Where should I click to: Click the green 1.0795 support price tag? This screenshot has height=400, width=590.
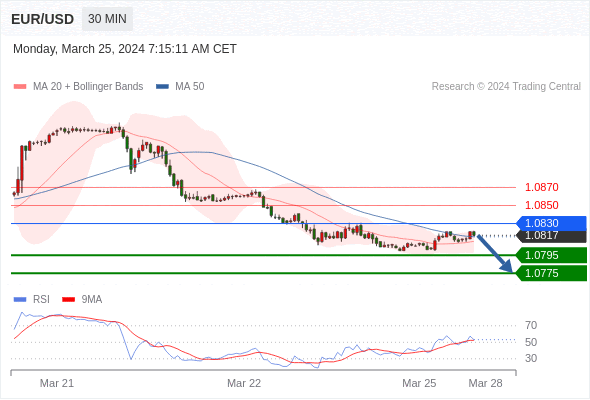click(552, 256)
